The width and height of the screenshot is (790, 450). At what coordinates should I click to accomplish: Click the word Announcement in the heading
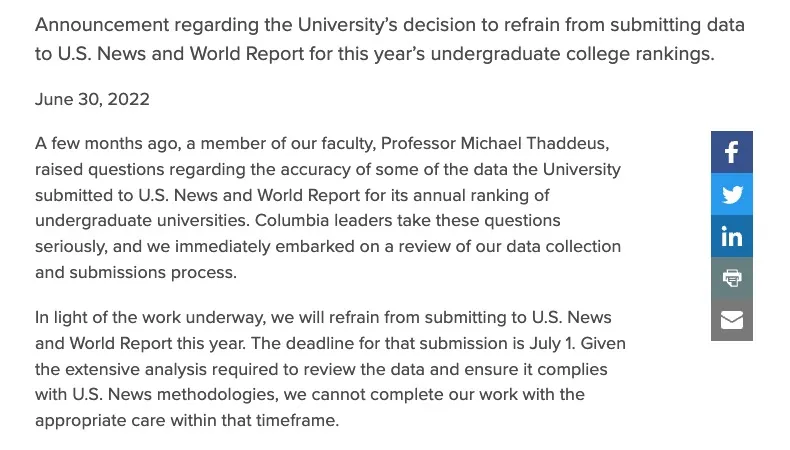click(x=101, y=24)
